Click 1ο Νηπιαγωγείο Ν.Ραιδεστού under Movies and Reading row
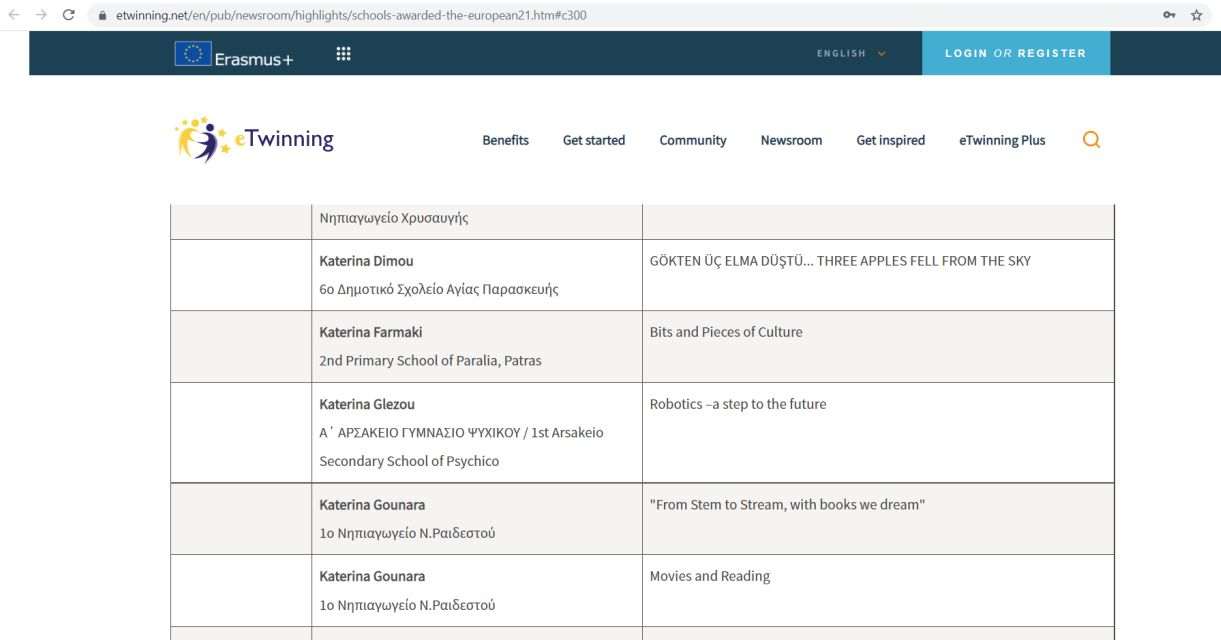The height and width of the screenshot is (640, 1221). (408, 606)
